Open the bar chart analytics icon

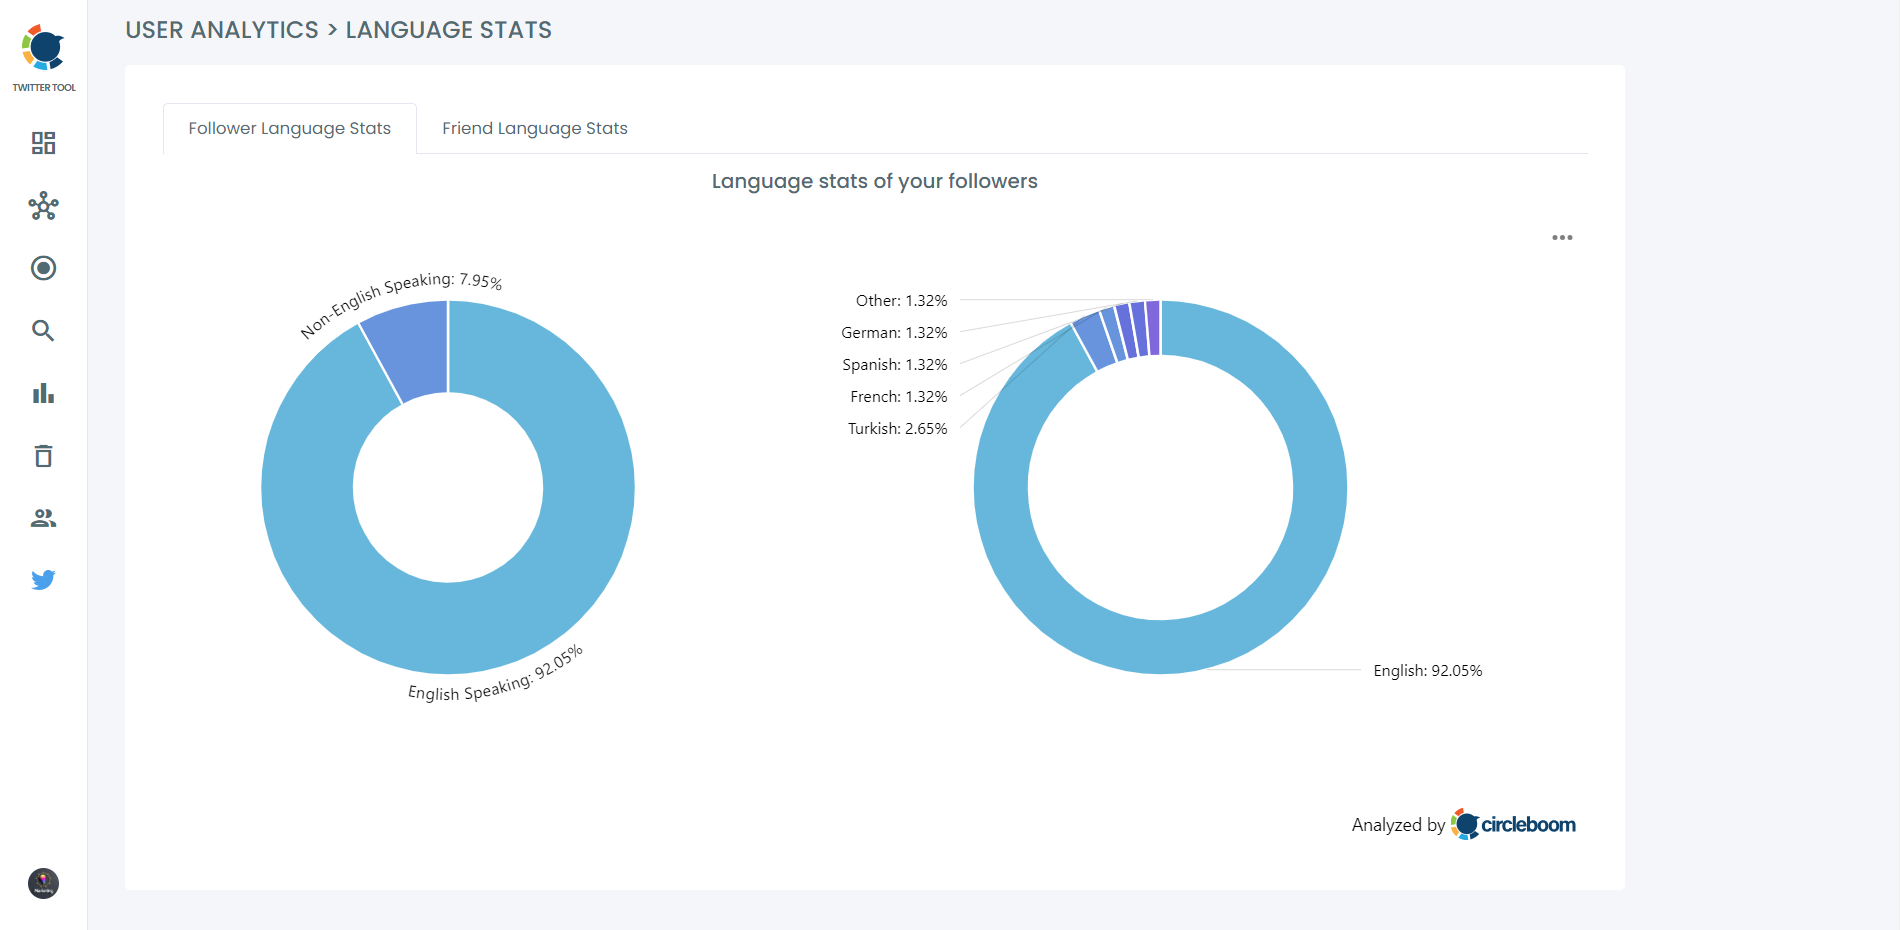[43, 393]
